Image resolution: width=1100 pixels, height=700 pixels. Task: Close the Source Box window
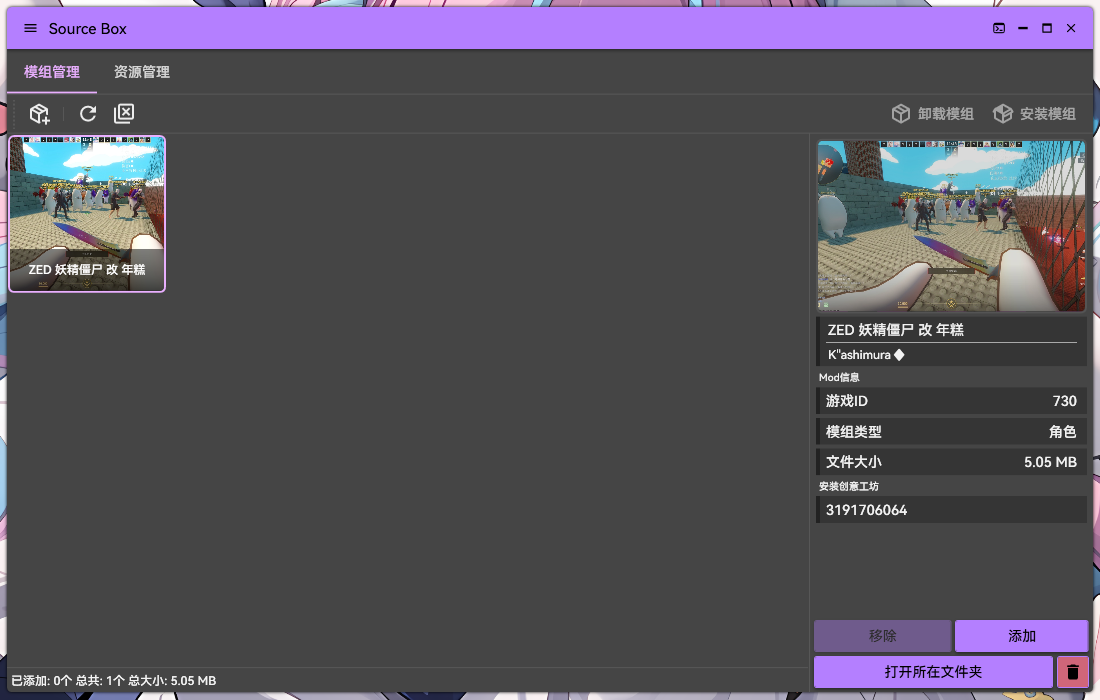1071,29
